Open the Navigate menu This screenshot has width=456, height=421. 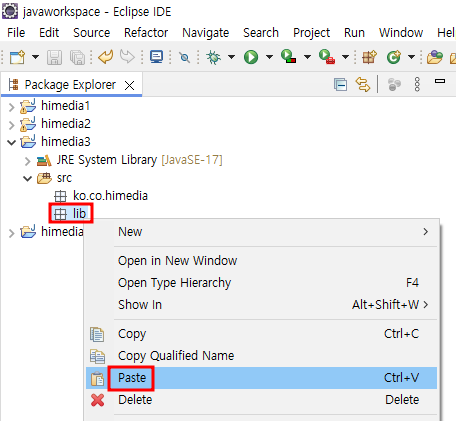(x=206, y=33)
